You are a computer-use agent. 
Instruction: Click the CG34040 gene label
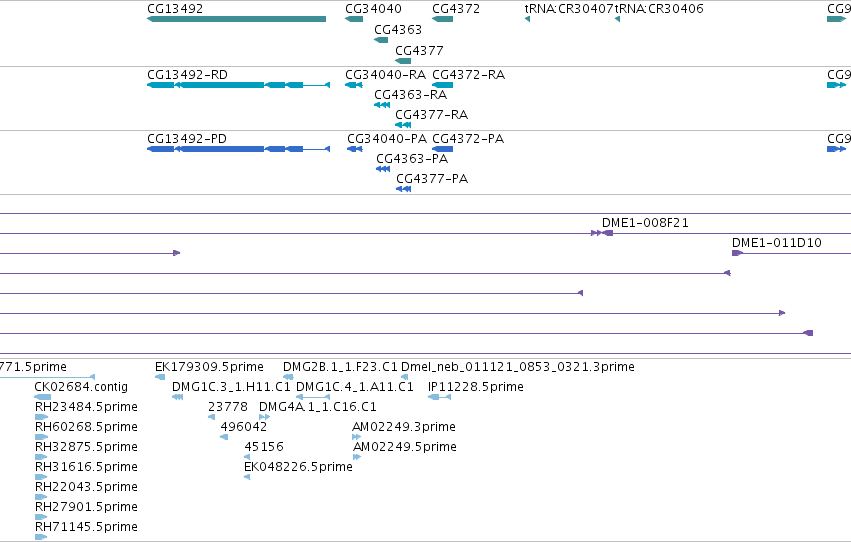[373, 9]
